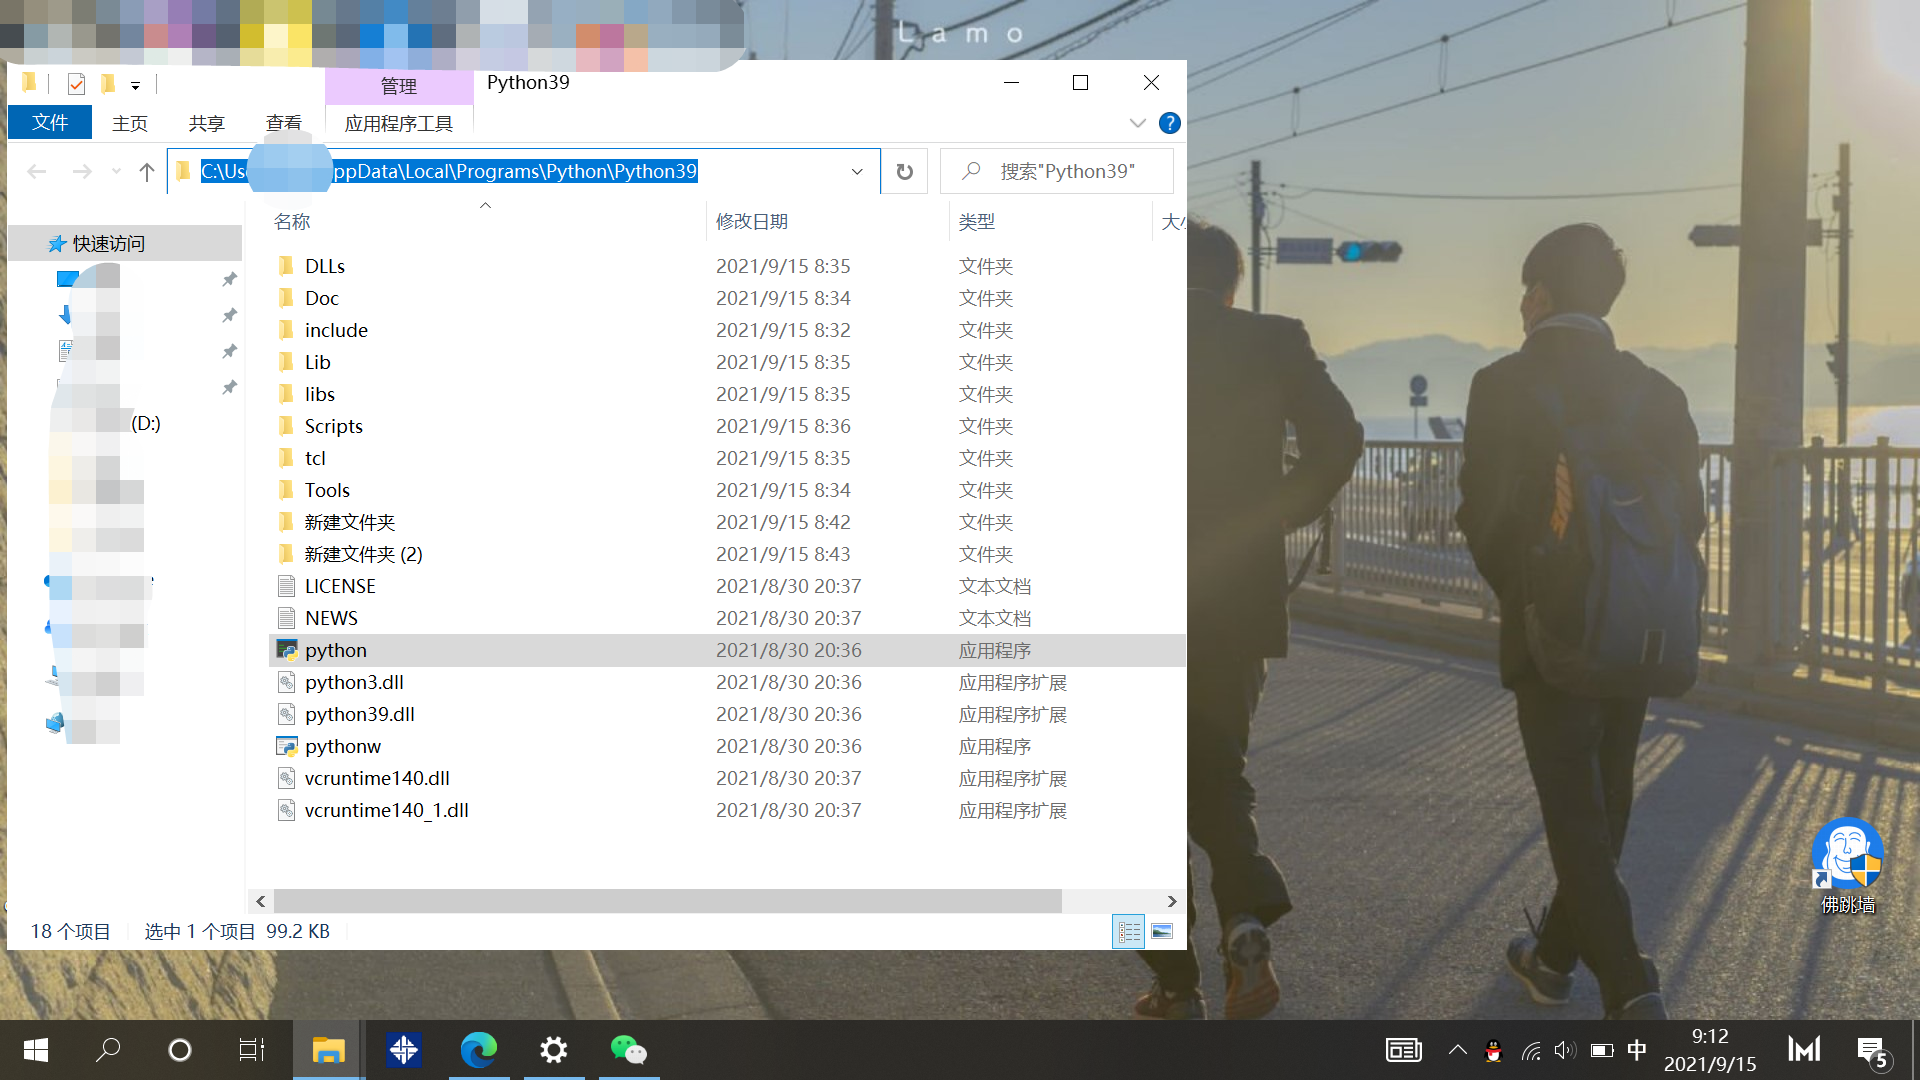Expand the ribbon with chevron arrow
Screen dimensions: 1920x1080
coord(1137,123)
